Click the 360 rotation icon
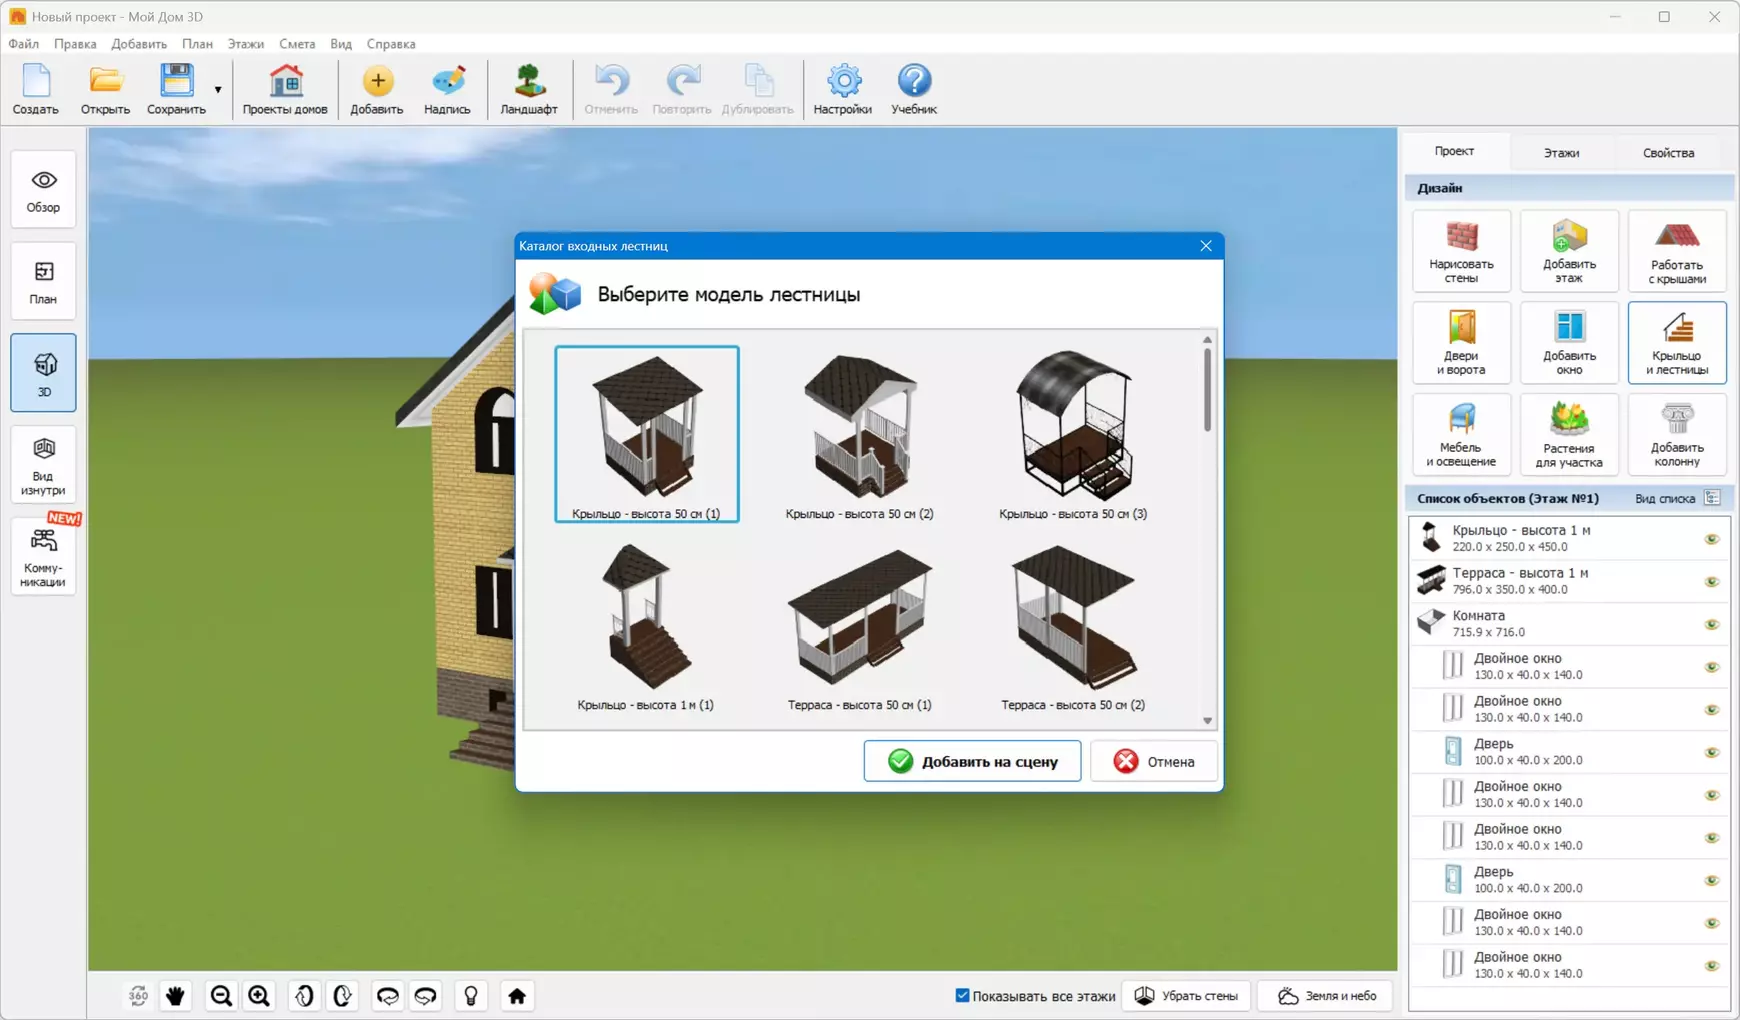1740x1020 pixels. 138,996
